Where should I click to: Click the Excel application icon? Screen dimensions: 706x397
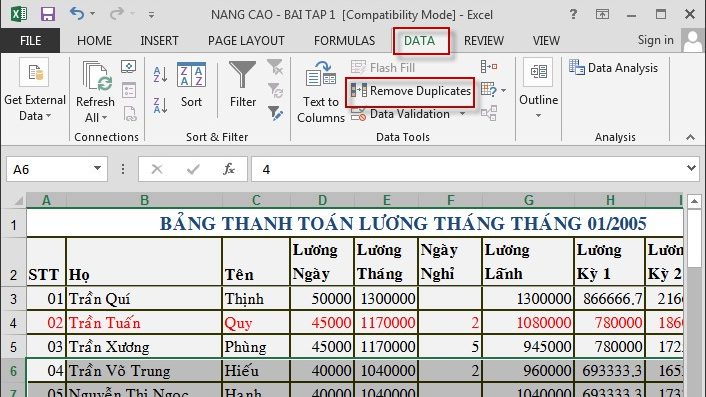(18, 14)
